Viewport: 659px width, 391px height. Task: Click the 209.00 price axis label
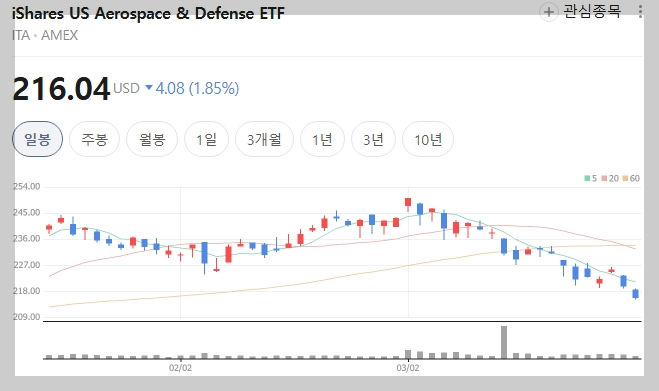point(27,317)
